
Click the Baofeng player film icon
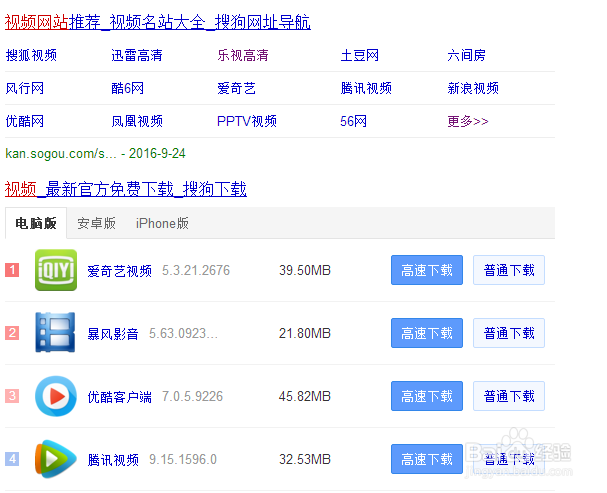click(55, 332)
